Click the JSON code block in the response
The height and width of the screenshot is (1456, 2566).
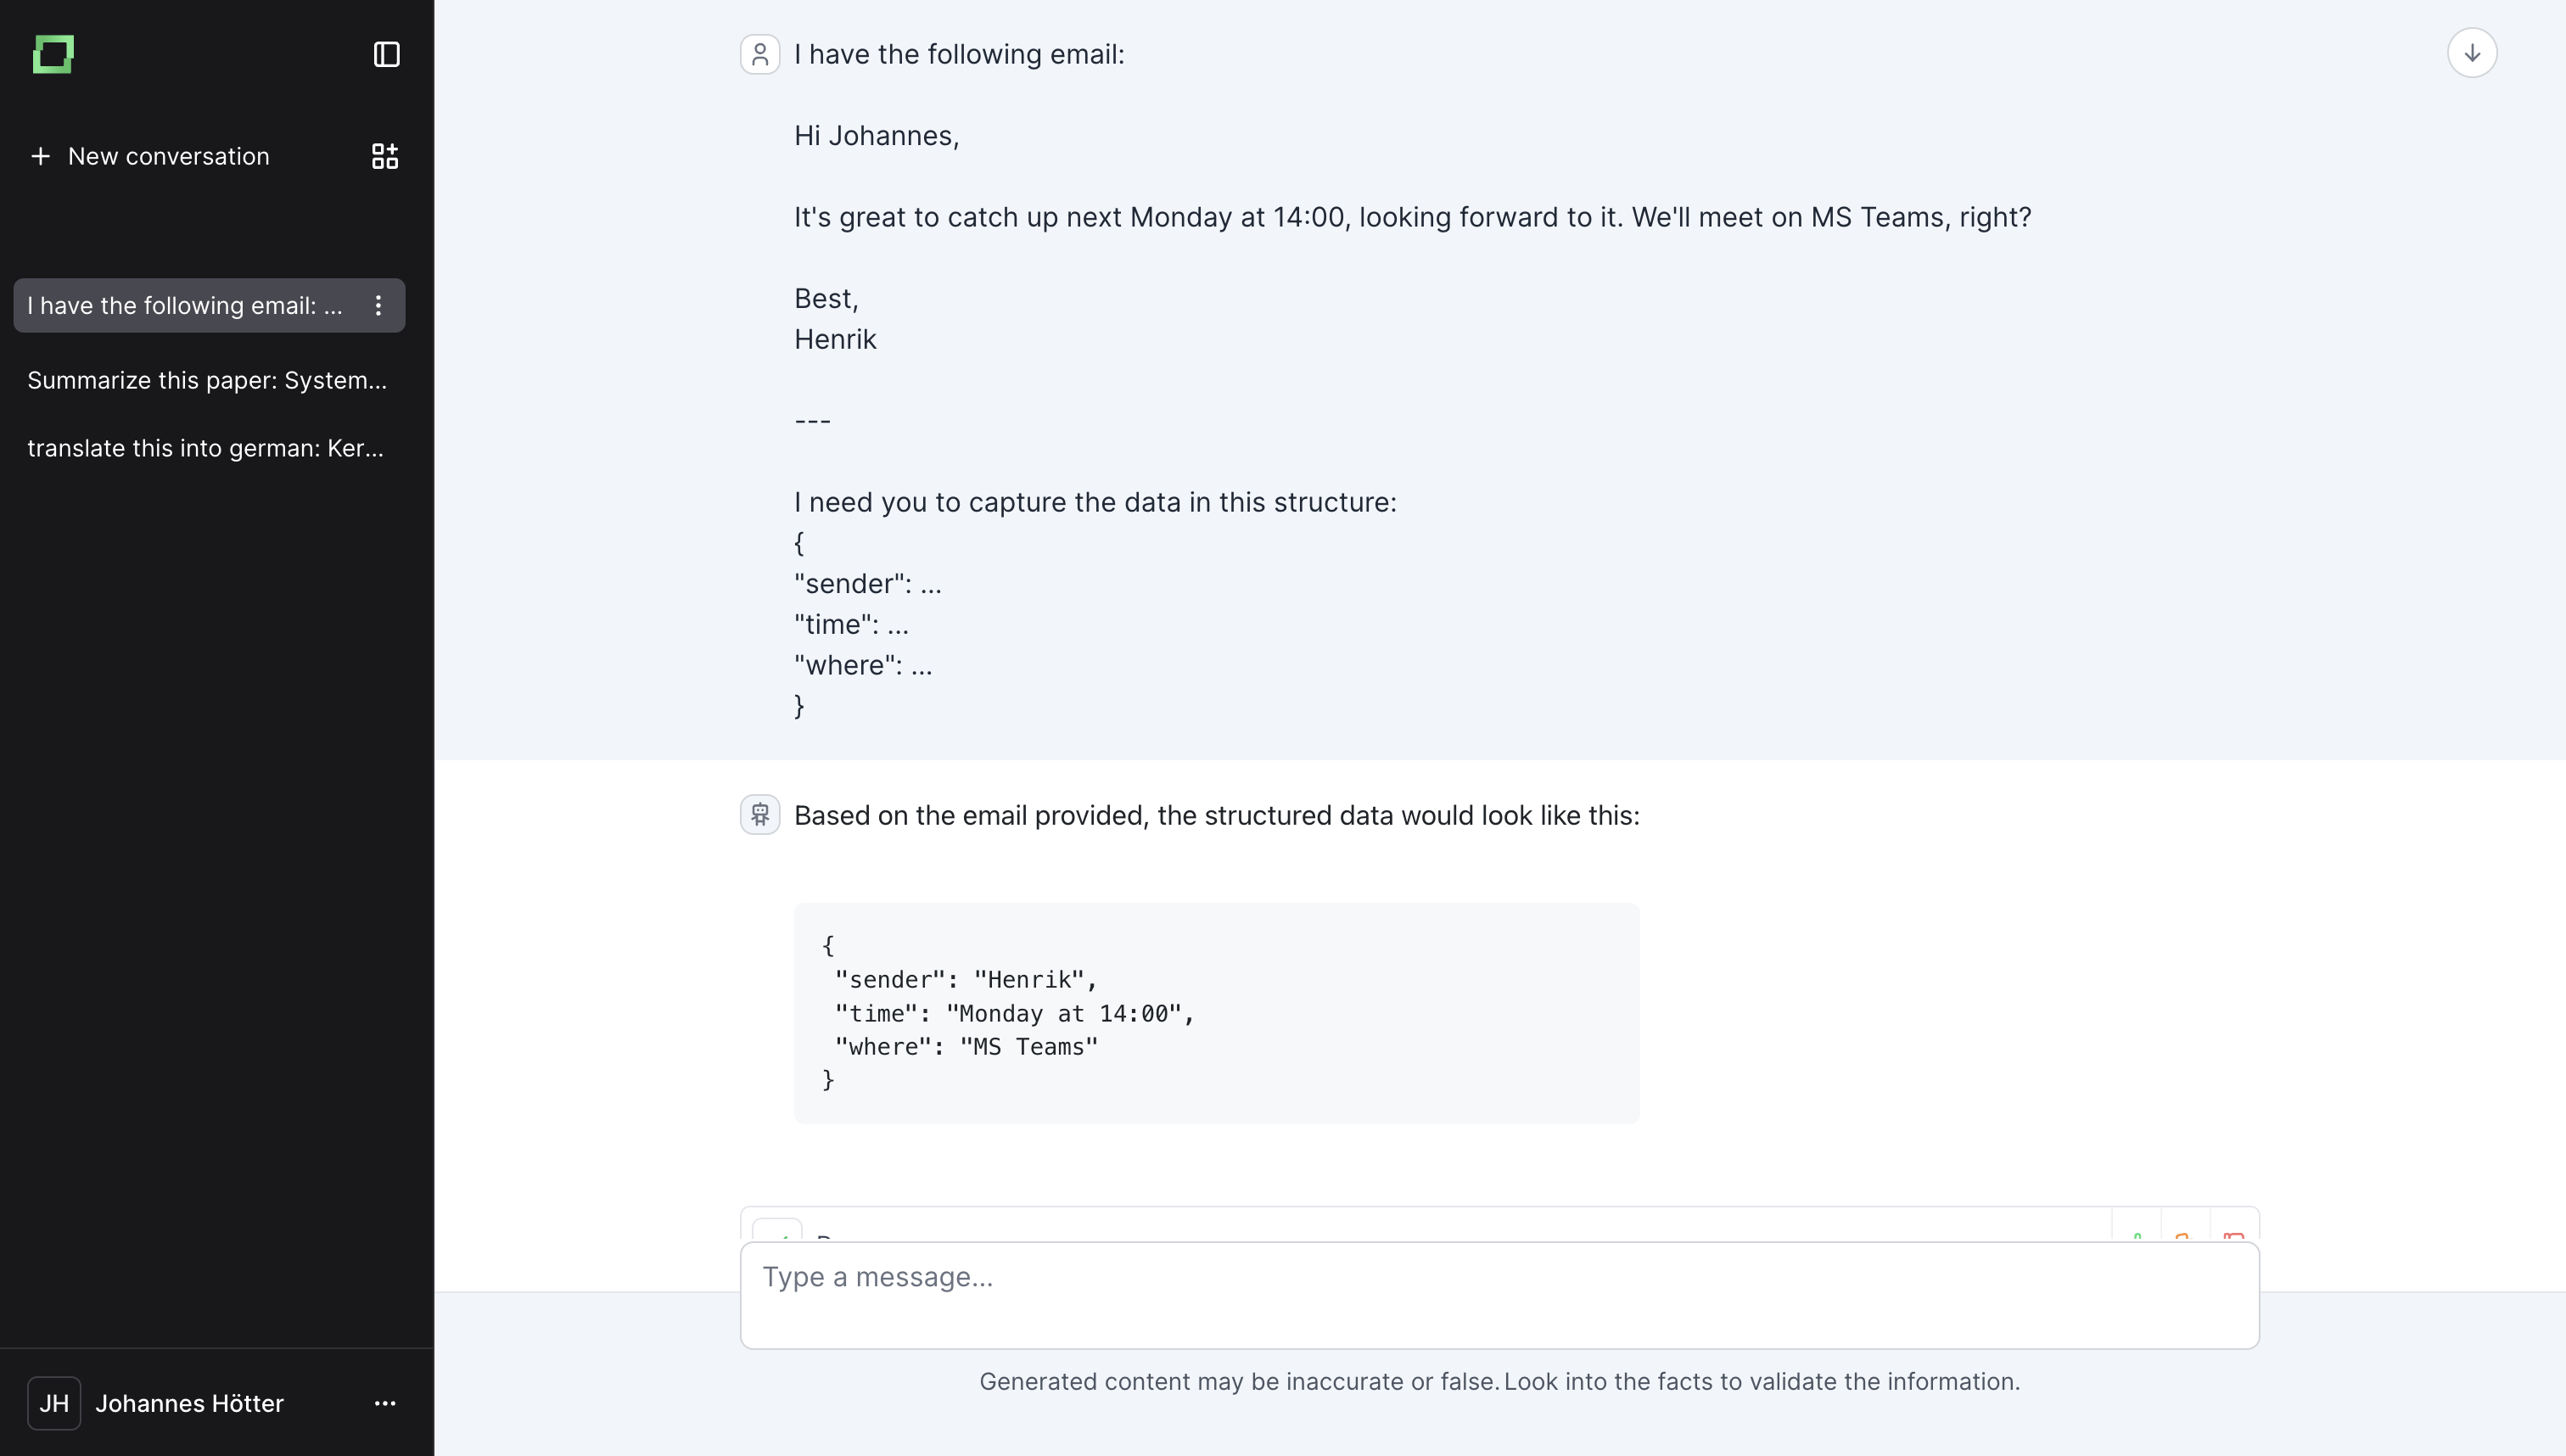[x=1215, y=1012]
